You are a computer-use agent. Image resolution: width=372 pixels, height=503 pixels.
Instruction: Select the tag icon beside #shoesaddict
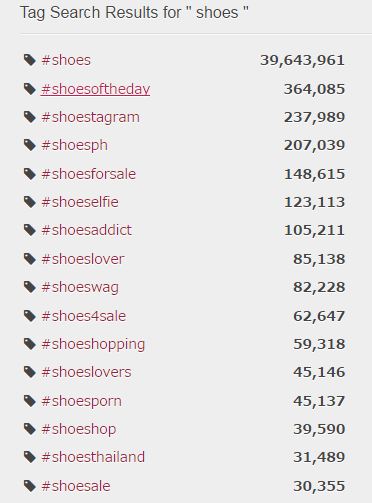click(x=30, y=230)
